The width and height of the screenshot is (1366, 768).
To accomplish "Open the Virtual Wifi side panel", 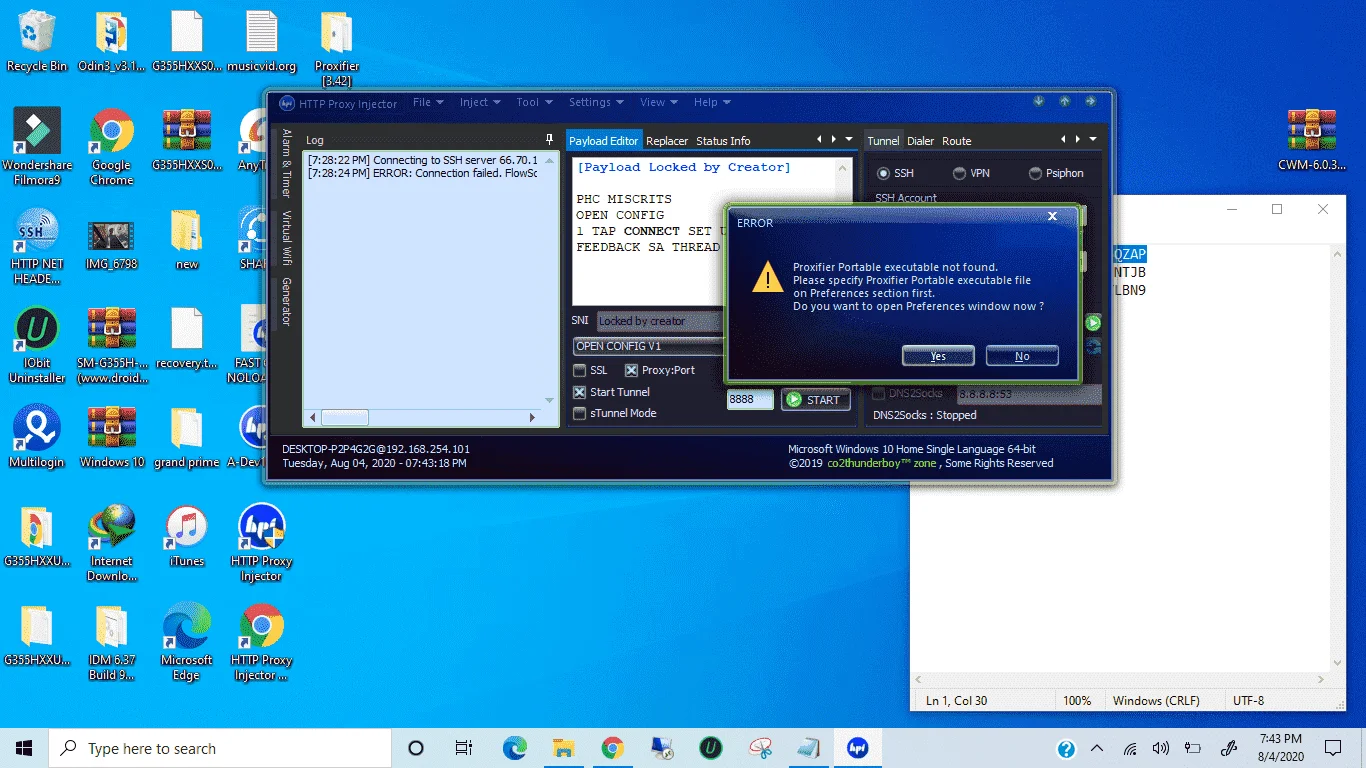I will click(x=286, y=239).
